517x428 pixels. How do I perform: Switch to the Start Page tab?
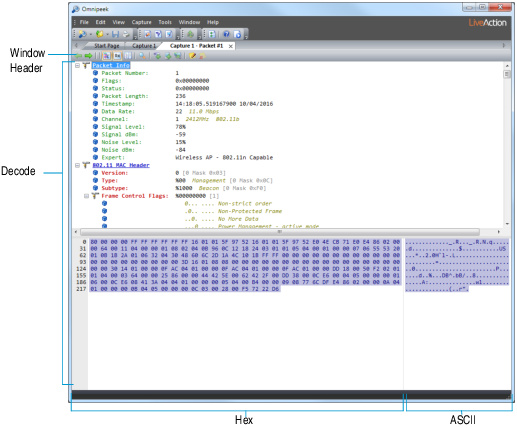[x=107, y=46]
